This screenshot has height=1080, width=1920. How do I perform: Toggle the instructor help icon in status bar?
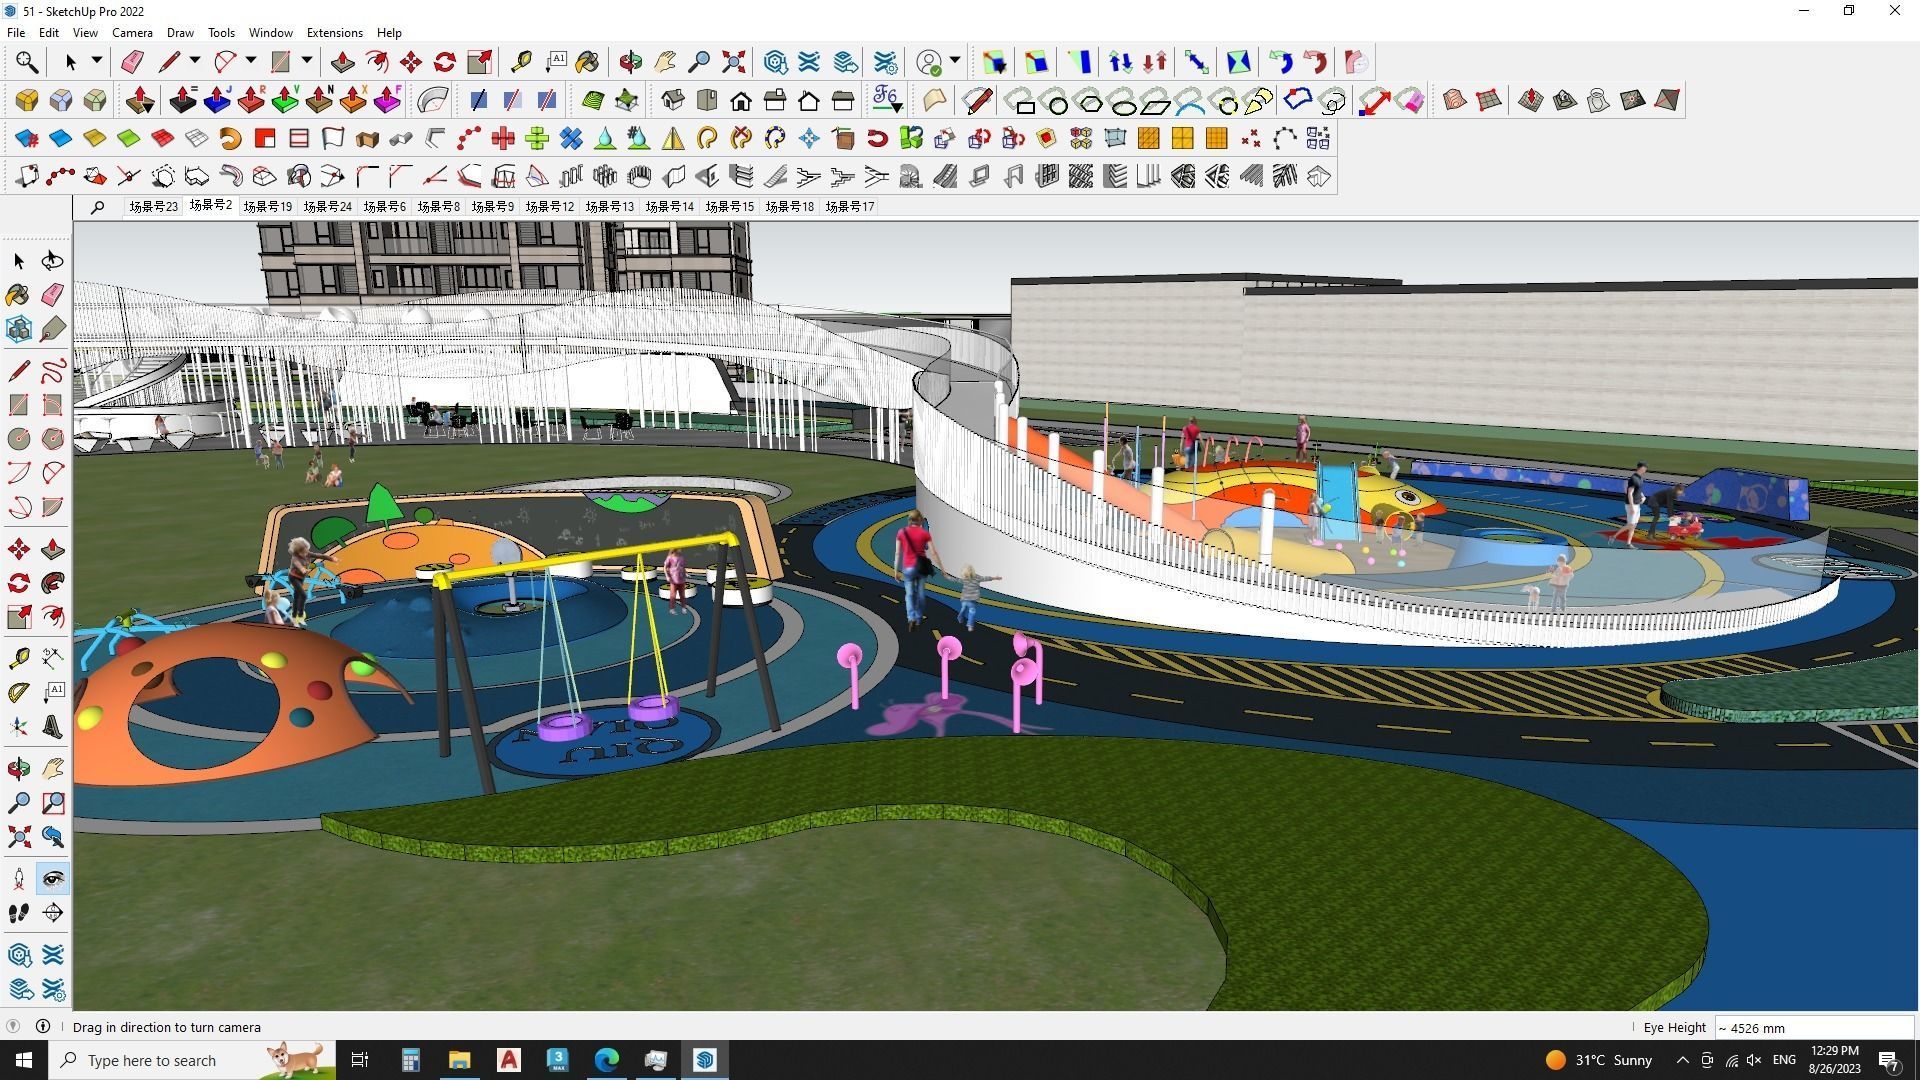pyautogui.click(x=12, y=1027)
